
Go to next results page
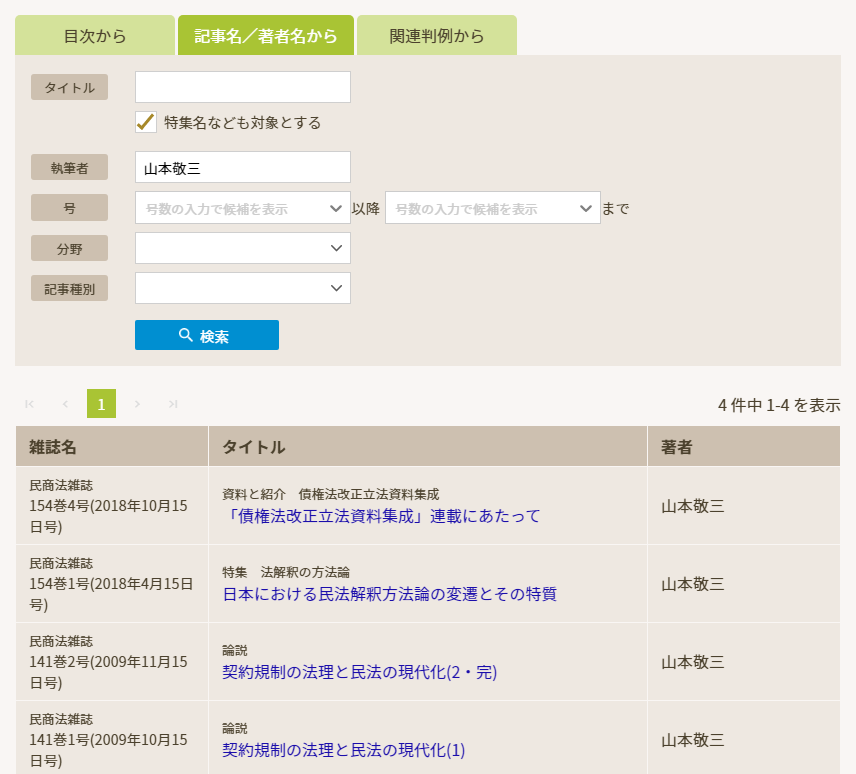click(x=138, y=404)
